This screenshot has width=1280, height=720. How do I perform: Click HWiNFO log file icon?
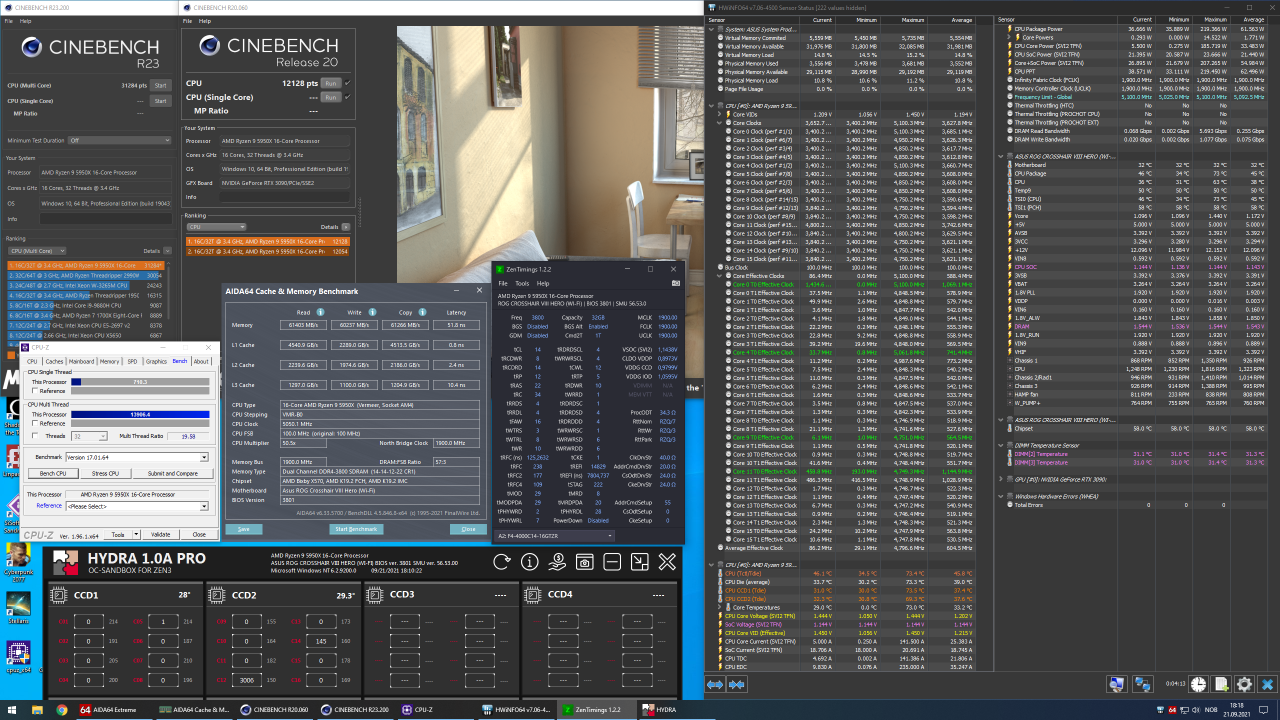pos(1221,684)
